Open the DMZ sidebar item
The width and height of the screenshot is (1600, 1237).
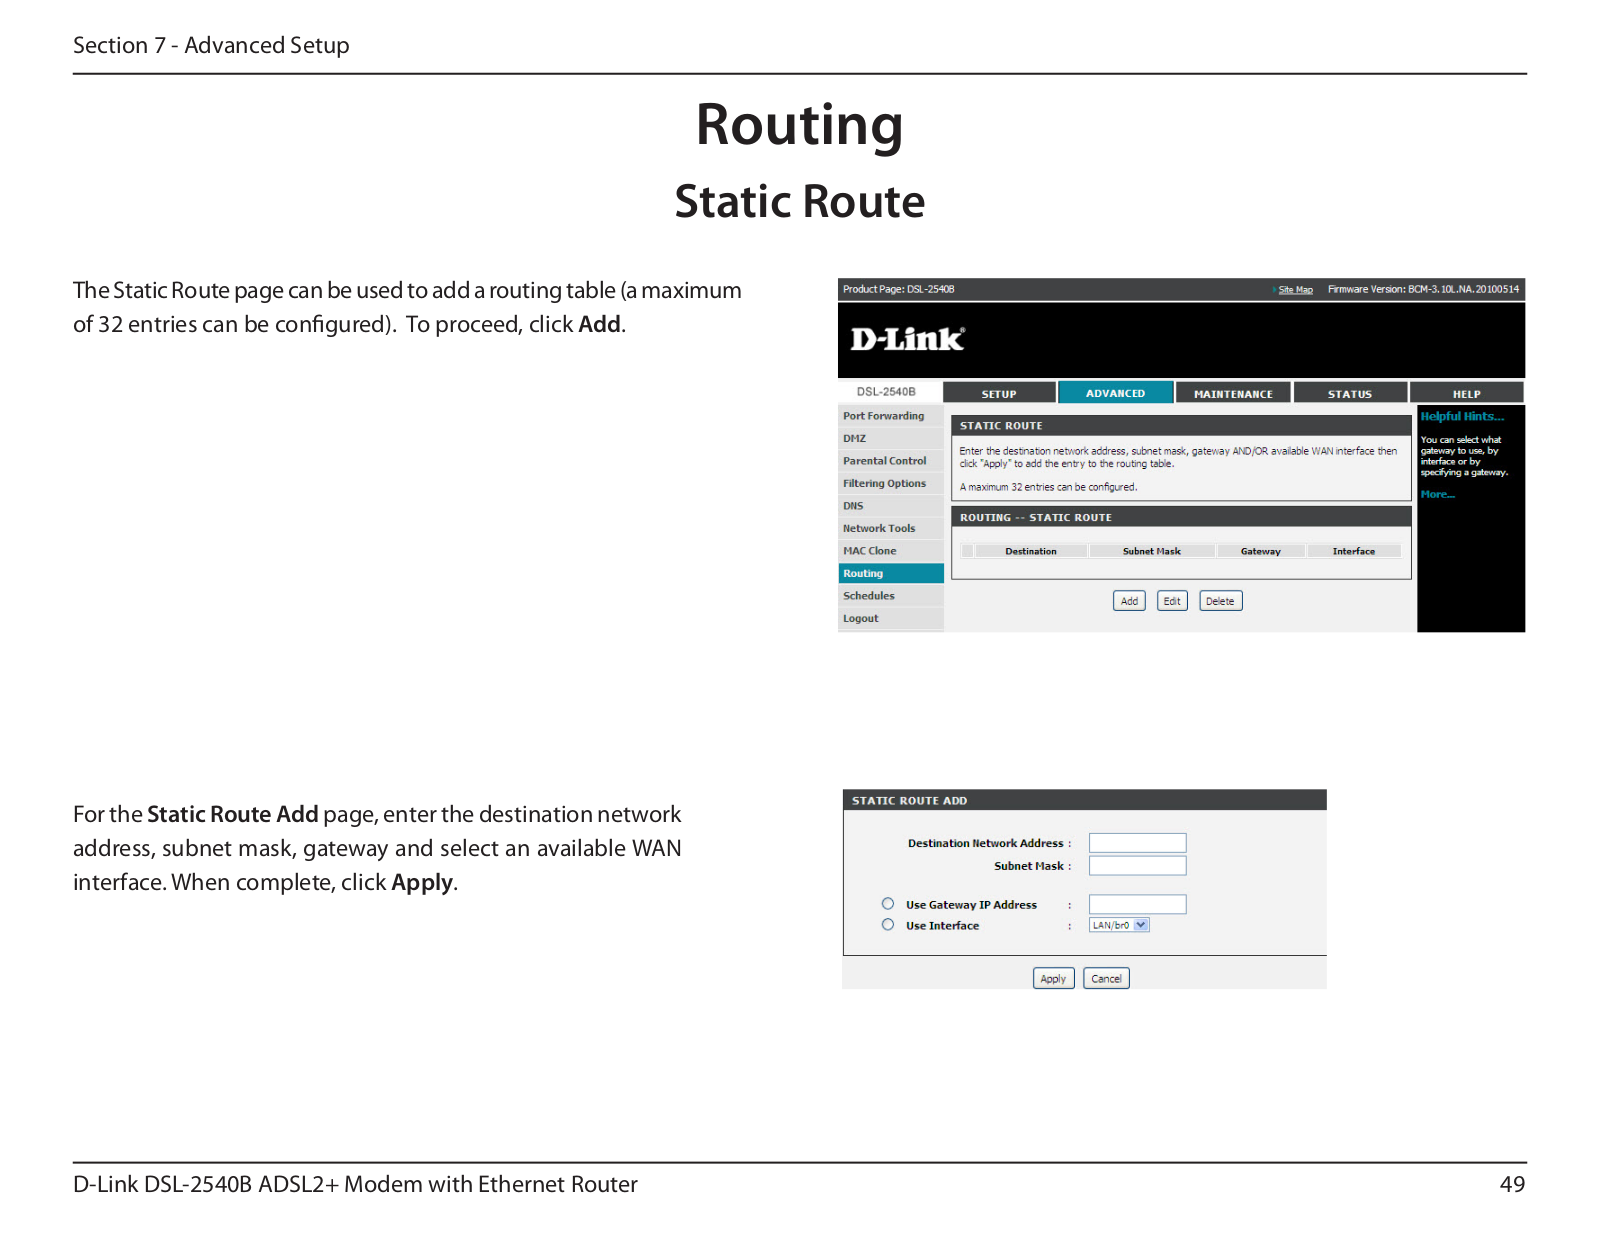point(890,438)
